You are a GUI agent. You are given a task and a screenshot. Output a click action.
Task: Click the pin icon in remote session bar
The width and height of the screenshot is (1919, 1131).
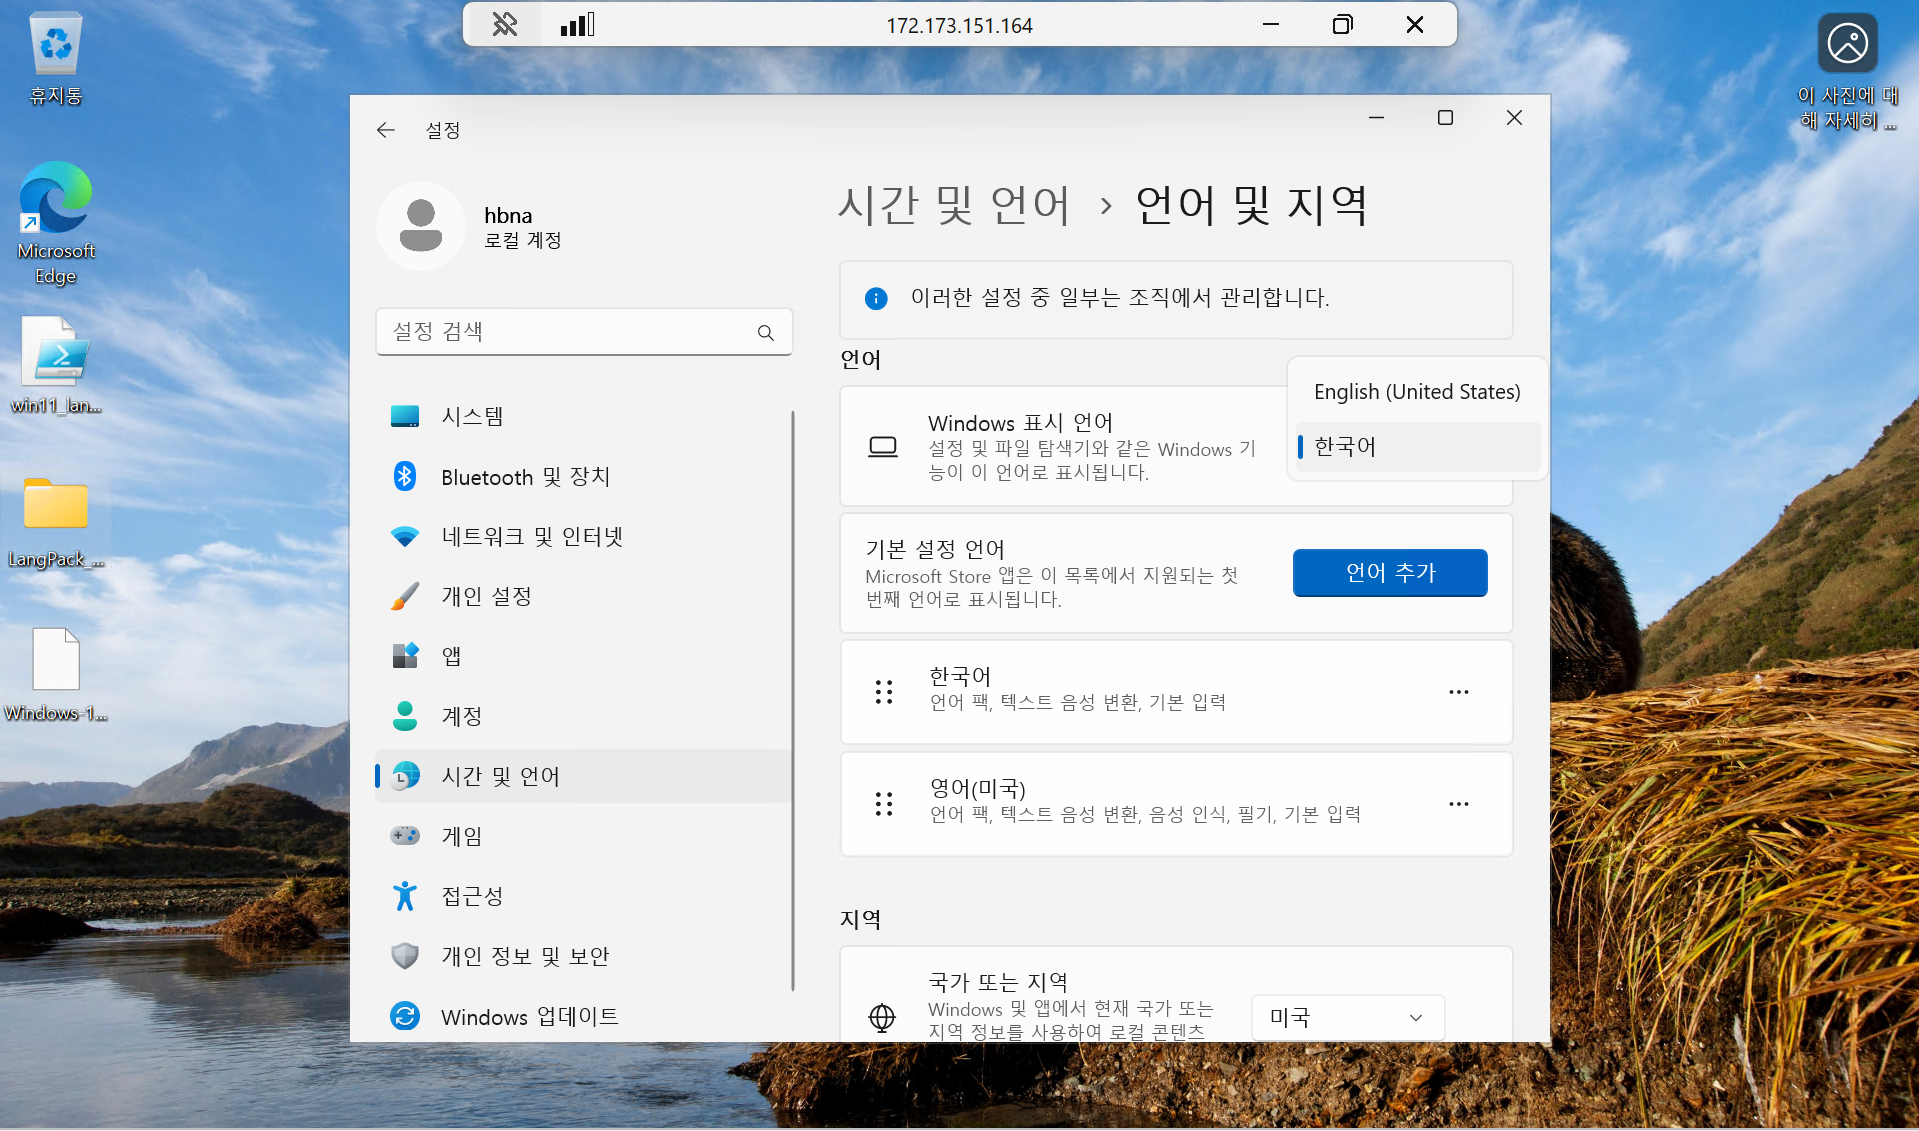[505, 25]
